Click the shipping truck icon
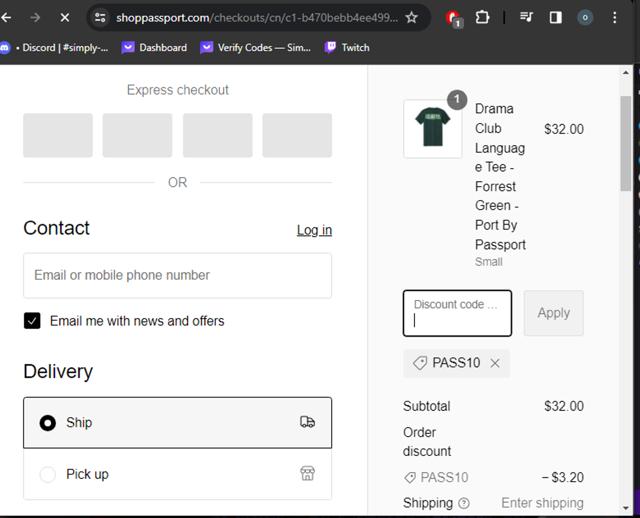The width and height of the screenshot is (640, 518). click(307, 422)
